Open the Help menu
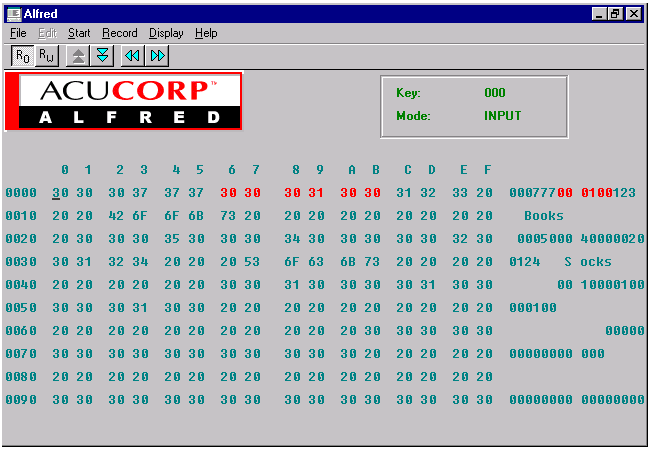This screenshot has height=453, width=650. 206,33
